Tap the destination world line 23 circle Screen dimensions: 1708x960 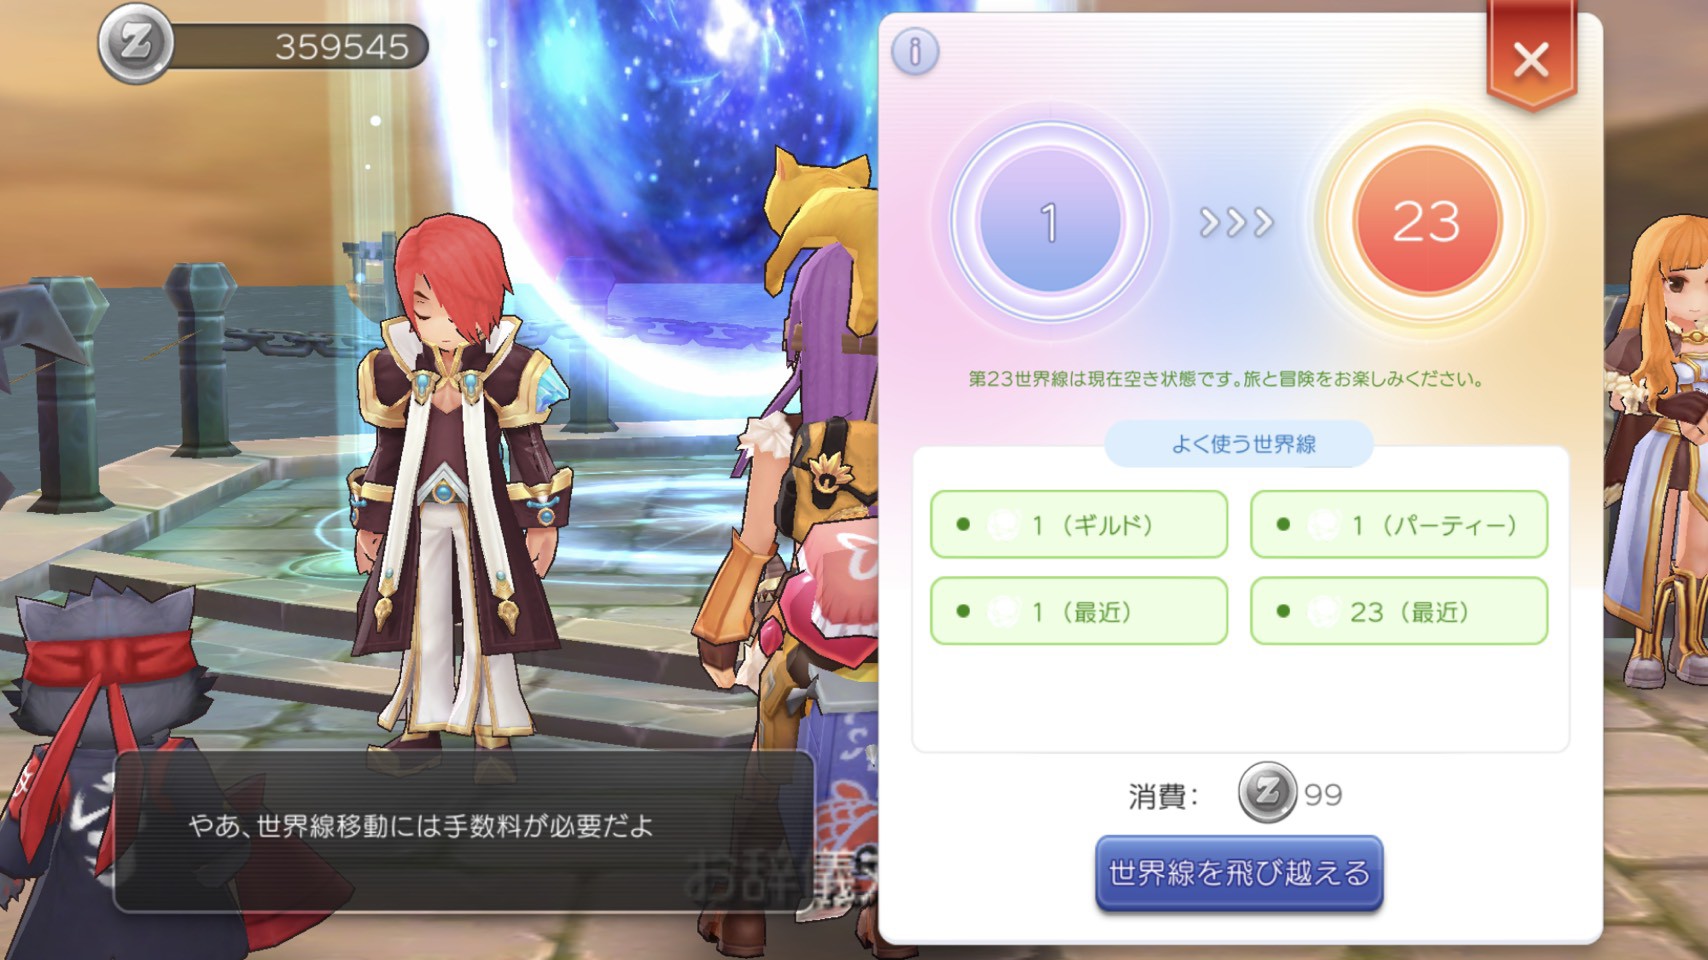point(1426,221)
